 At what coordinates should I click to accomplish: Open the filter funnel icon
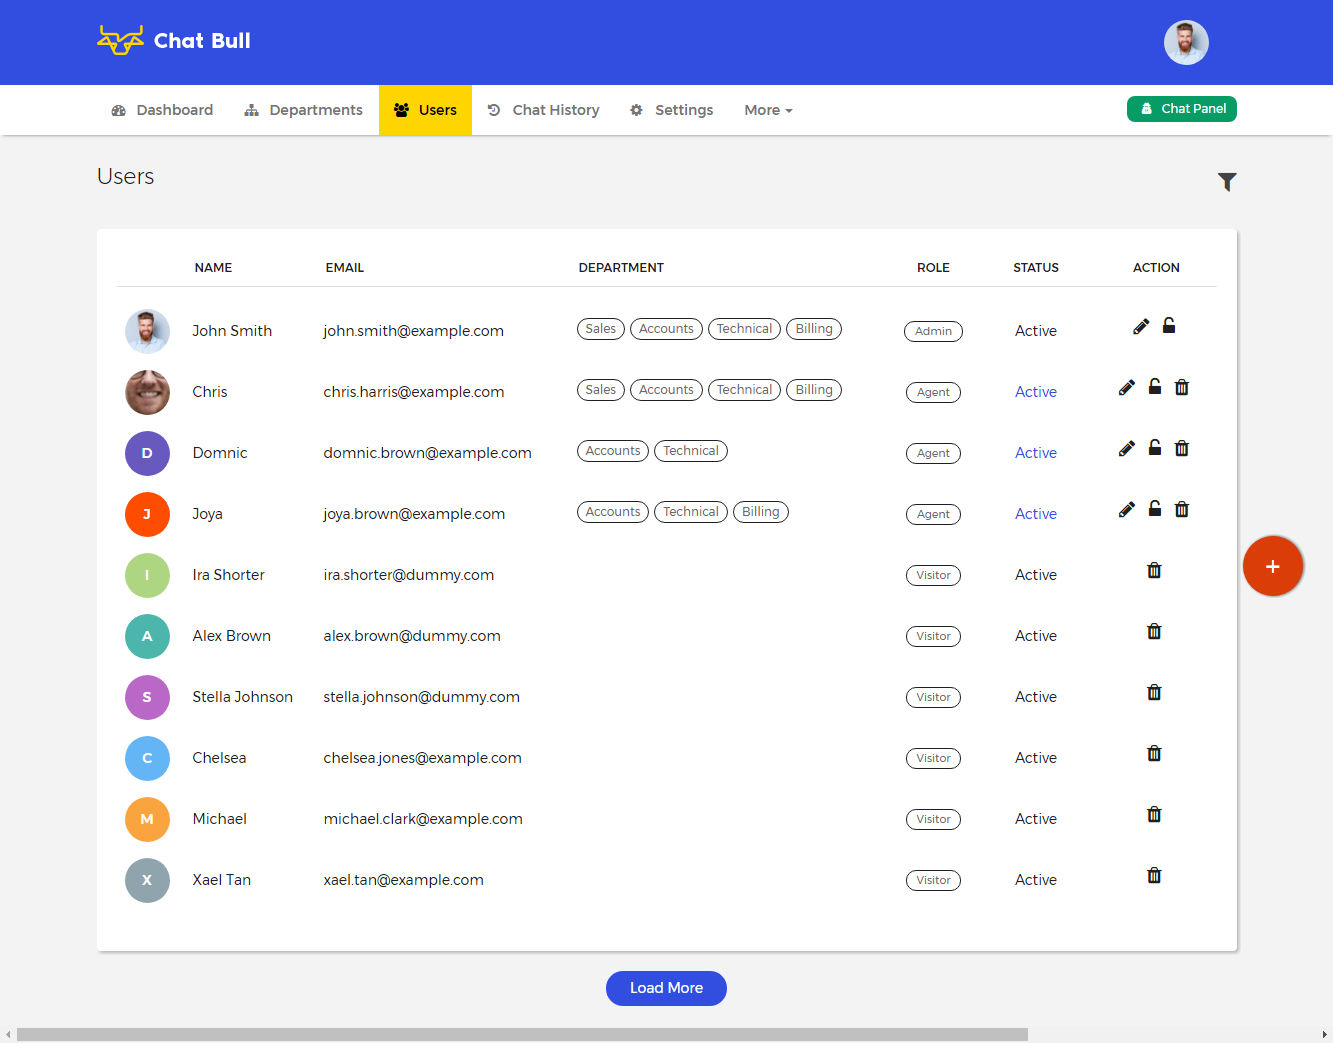[1227, 182]
